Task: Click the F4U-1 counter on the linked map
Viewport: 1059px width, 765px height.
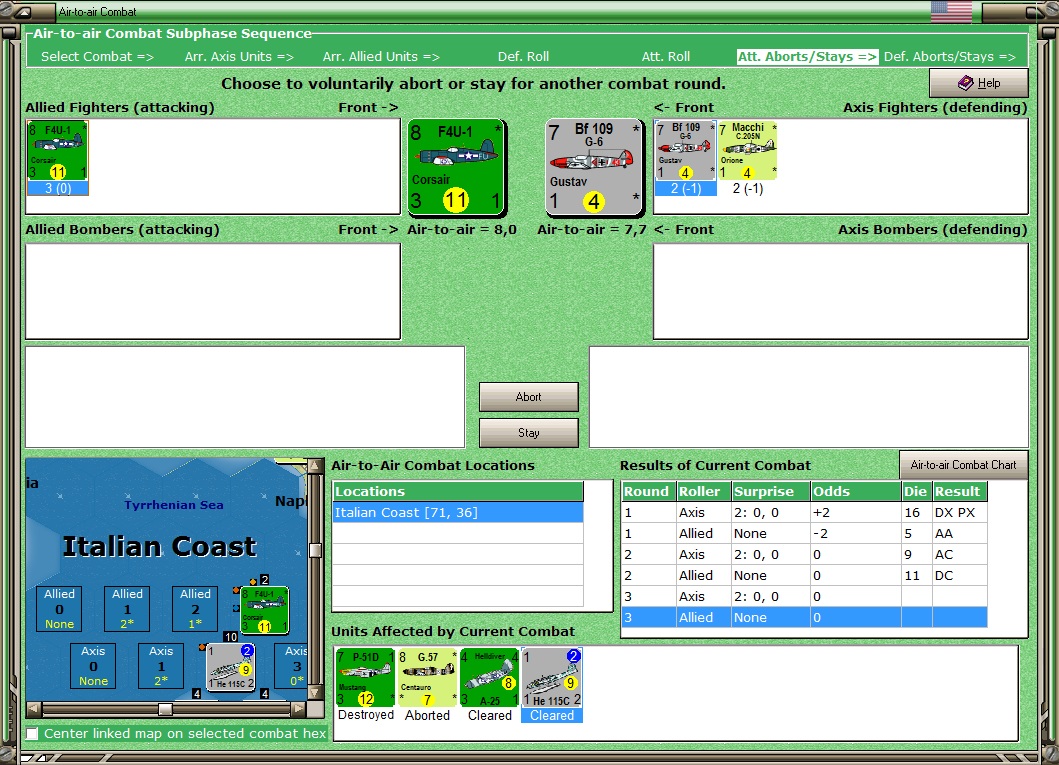Action: tap(264, 610)
